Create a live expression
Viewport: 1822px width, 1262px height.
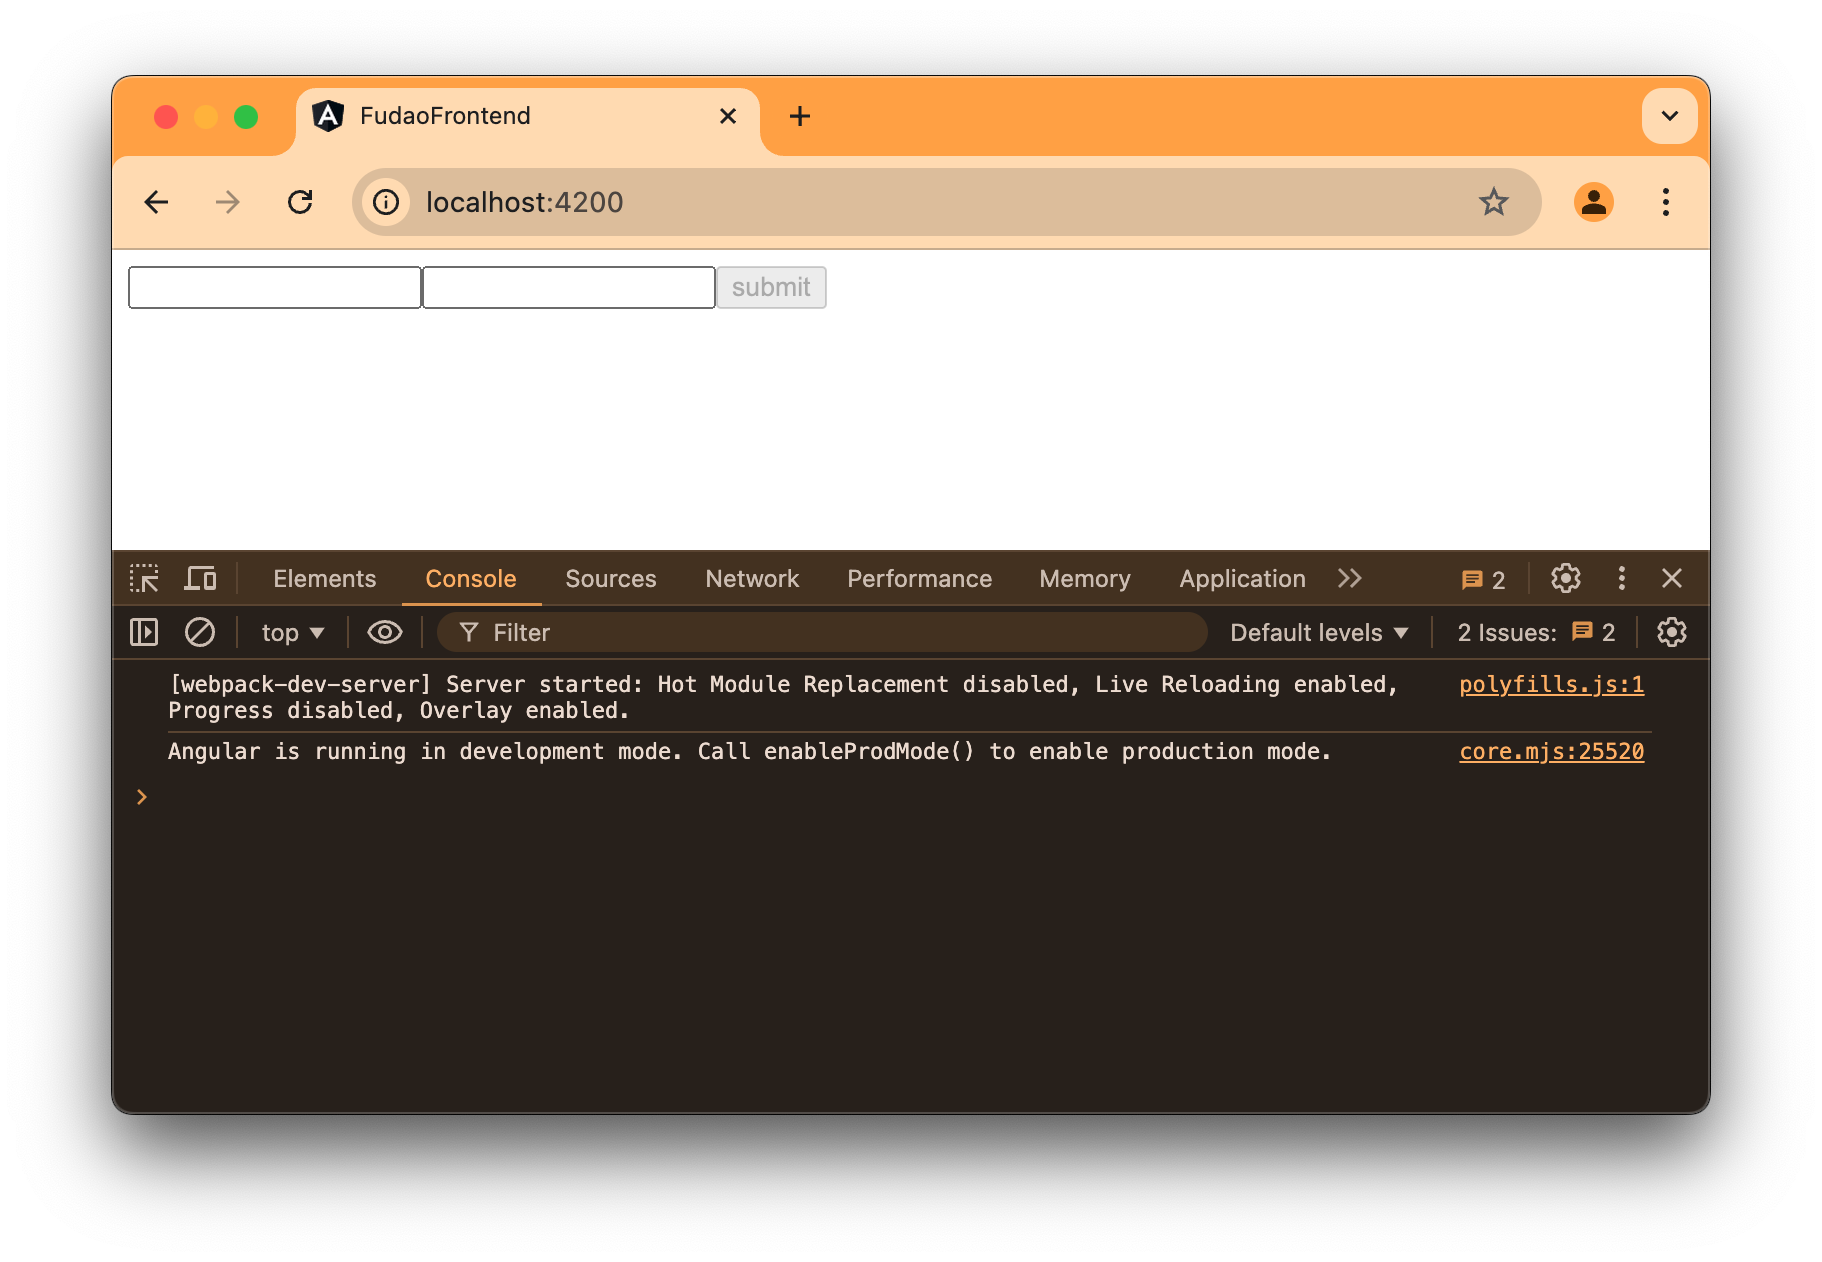click(384, 632)
